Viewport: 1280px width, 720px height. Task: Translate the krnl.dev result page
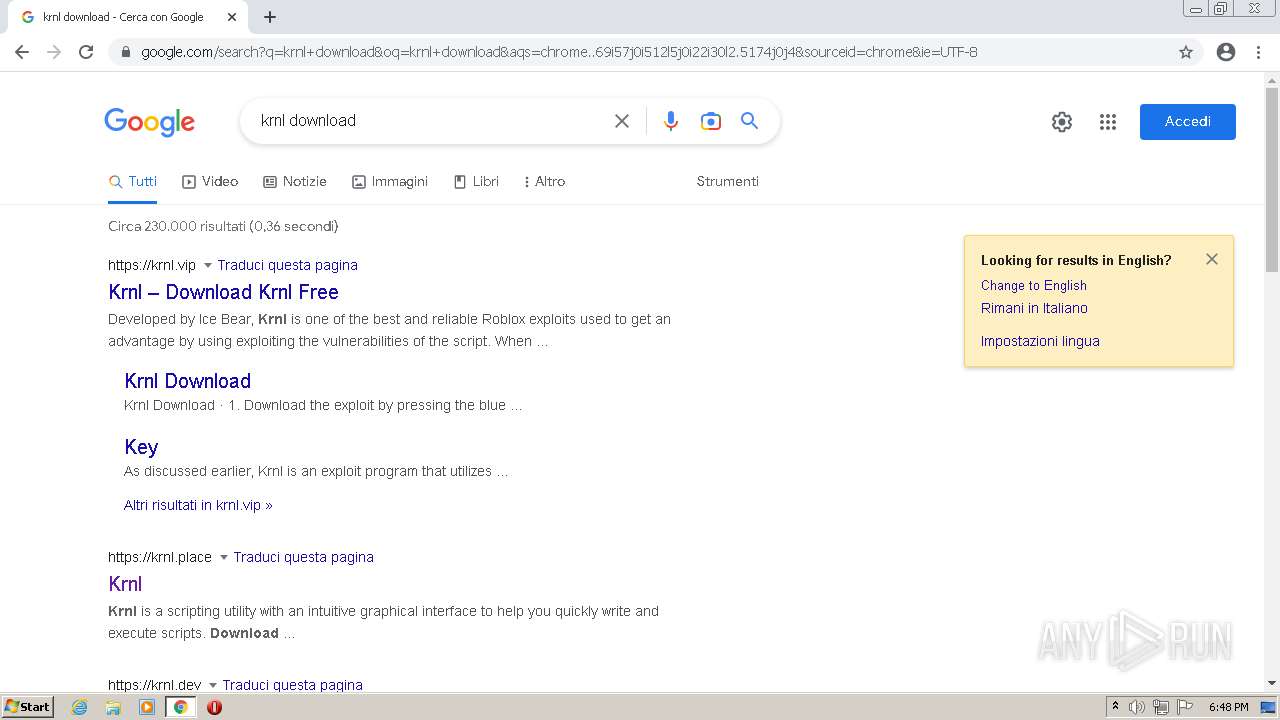(292, 685)
